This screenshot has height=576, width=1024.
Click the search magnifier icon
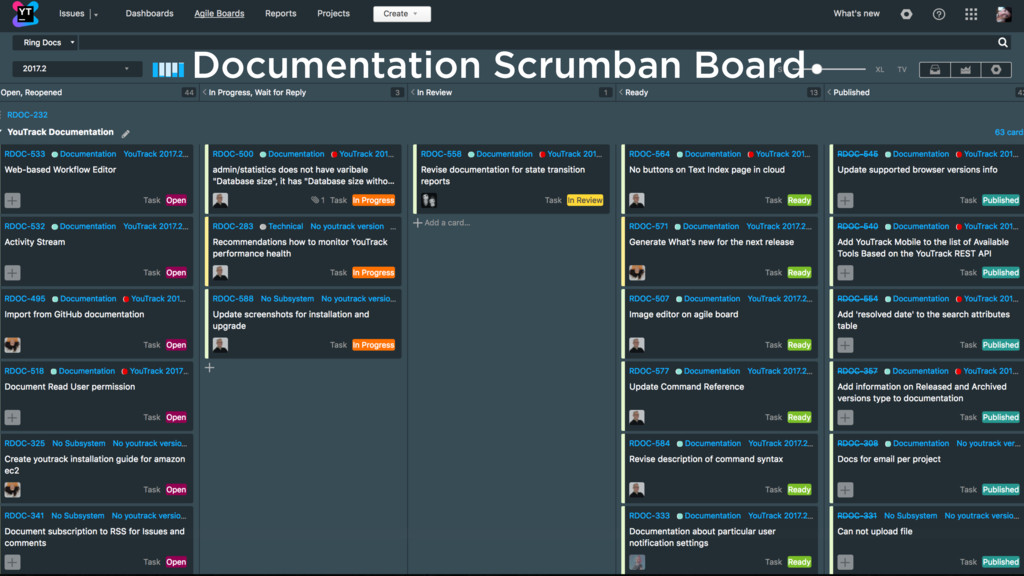click(1002, 42)
